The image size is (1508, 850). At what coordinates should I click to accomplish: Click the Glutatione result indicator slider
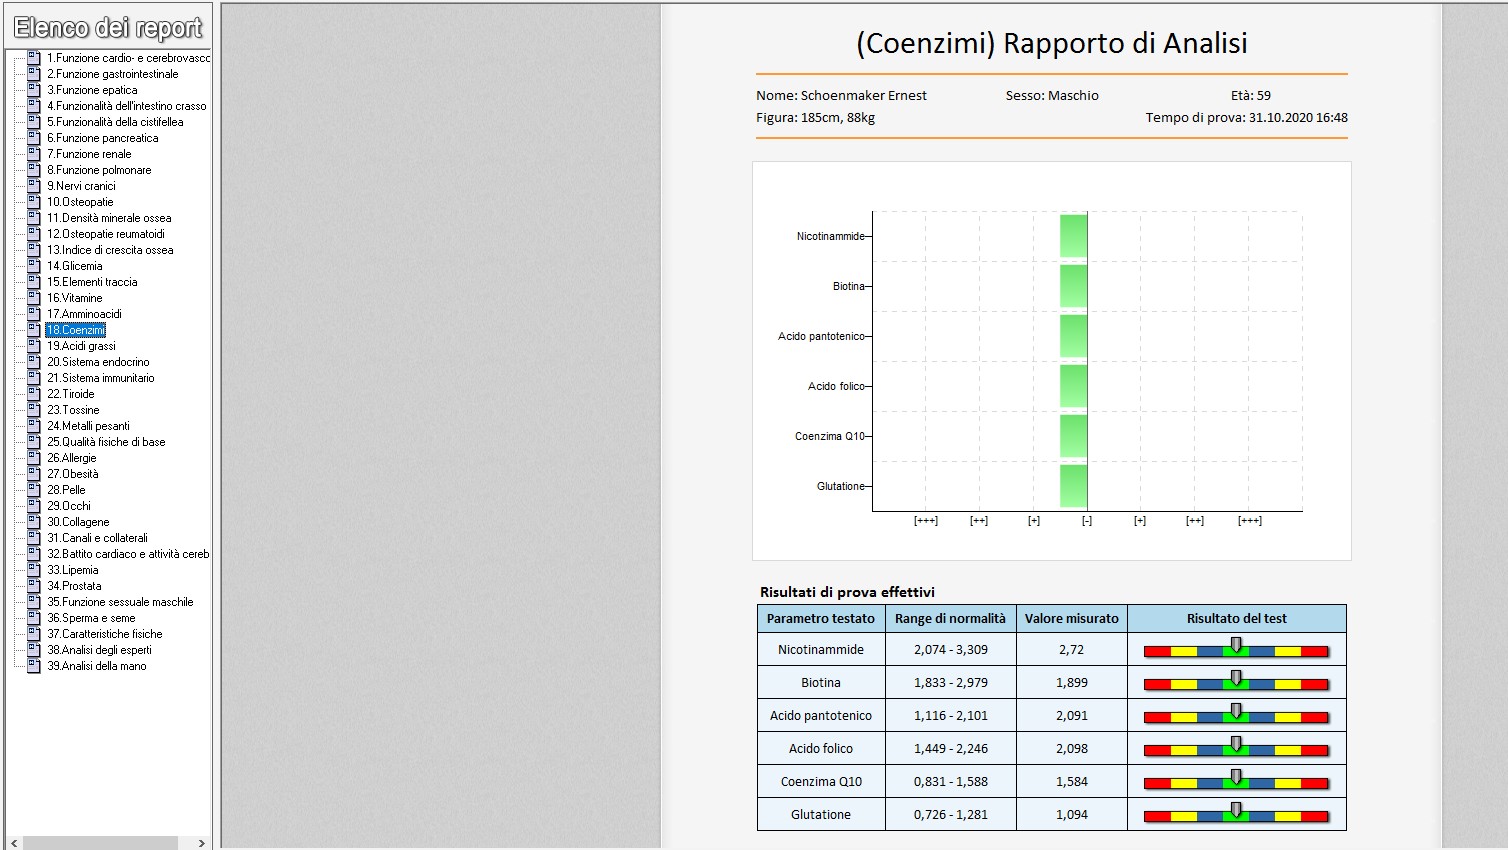click(1236, 815)
